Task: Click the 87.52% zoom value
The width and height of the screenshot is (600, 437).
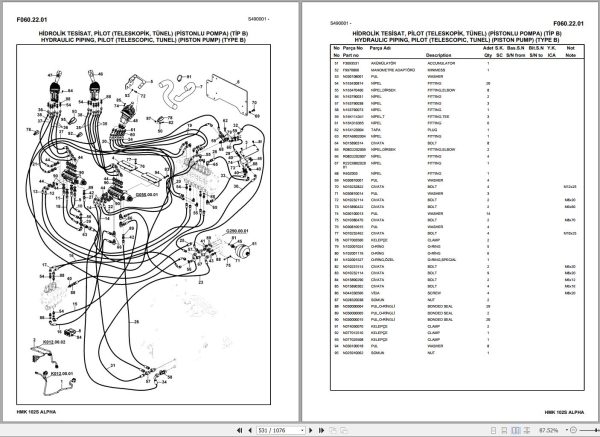Action: [x=549, y=430]
